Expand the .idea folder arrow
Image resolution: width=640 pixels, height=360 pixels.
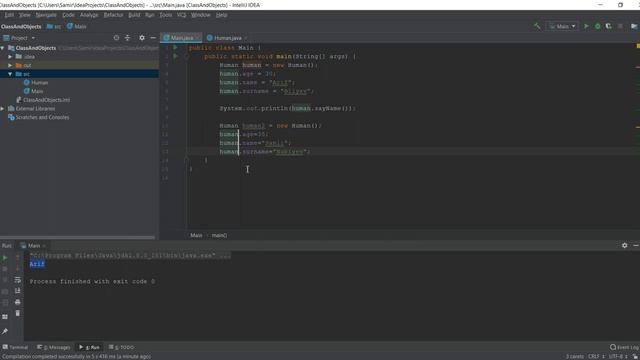(x=10, y=57)
